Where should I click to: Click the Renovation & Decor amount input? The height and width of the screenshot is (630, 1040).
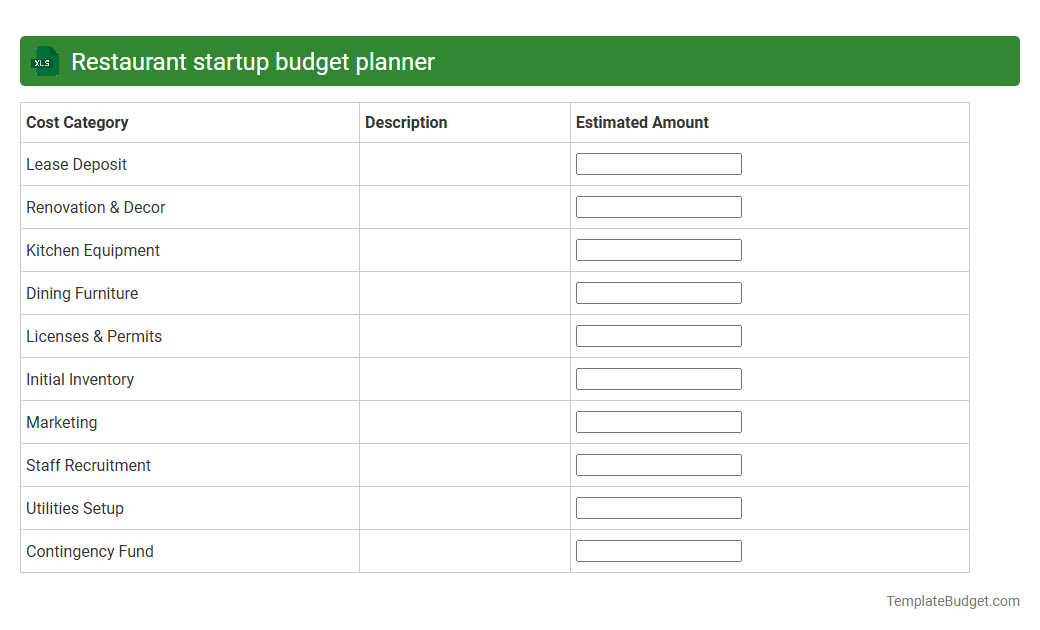pyautogui.click(x=658, y=206)
